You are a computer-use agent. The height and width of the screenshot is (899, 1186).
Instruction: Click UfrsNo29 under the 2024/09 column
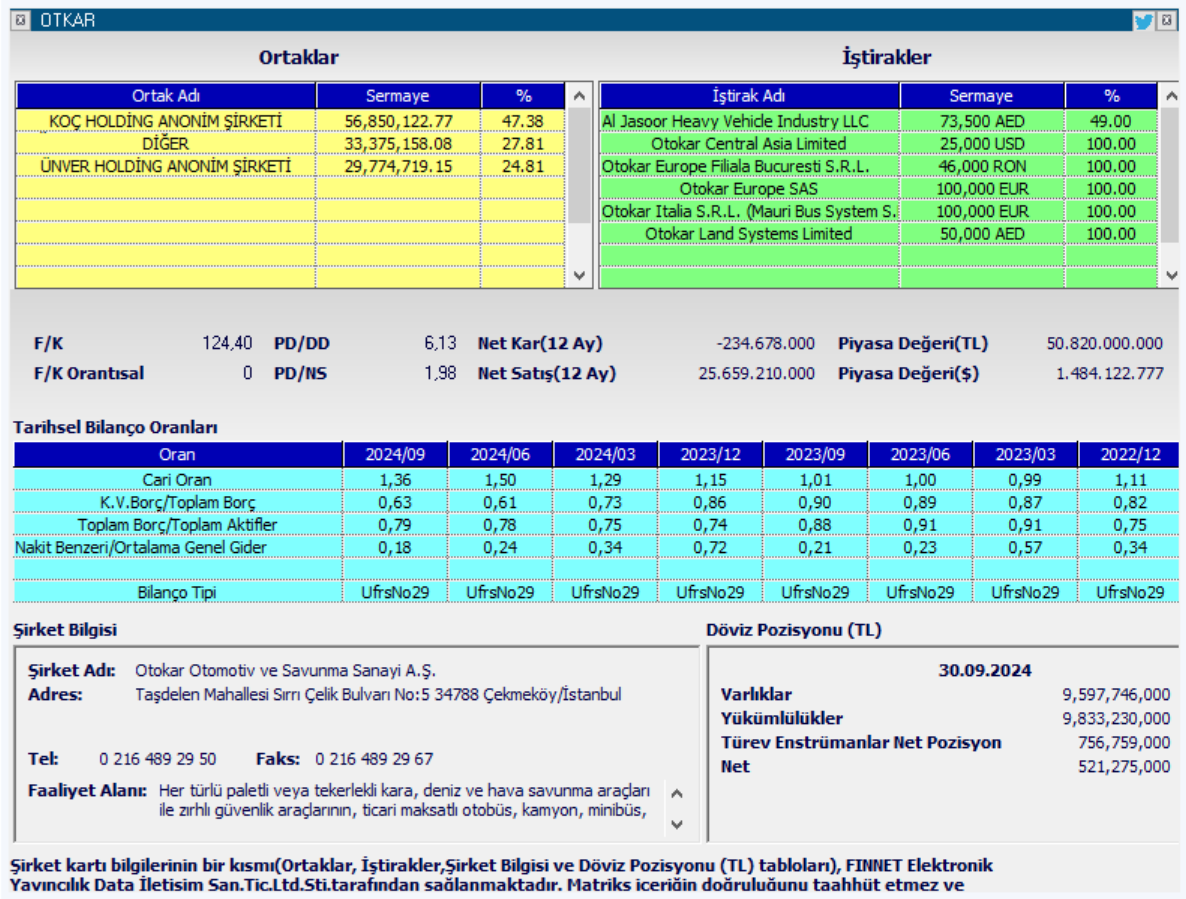click(x=395, y=592)
